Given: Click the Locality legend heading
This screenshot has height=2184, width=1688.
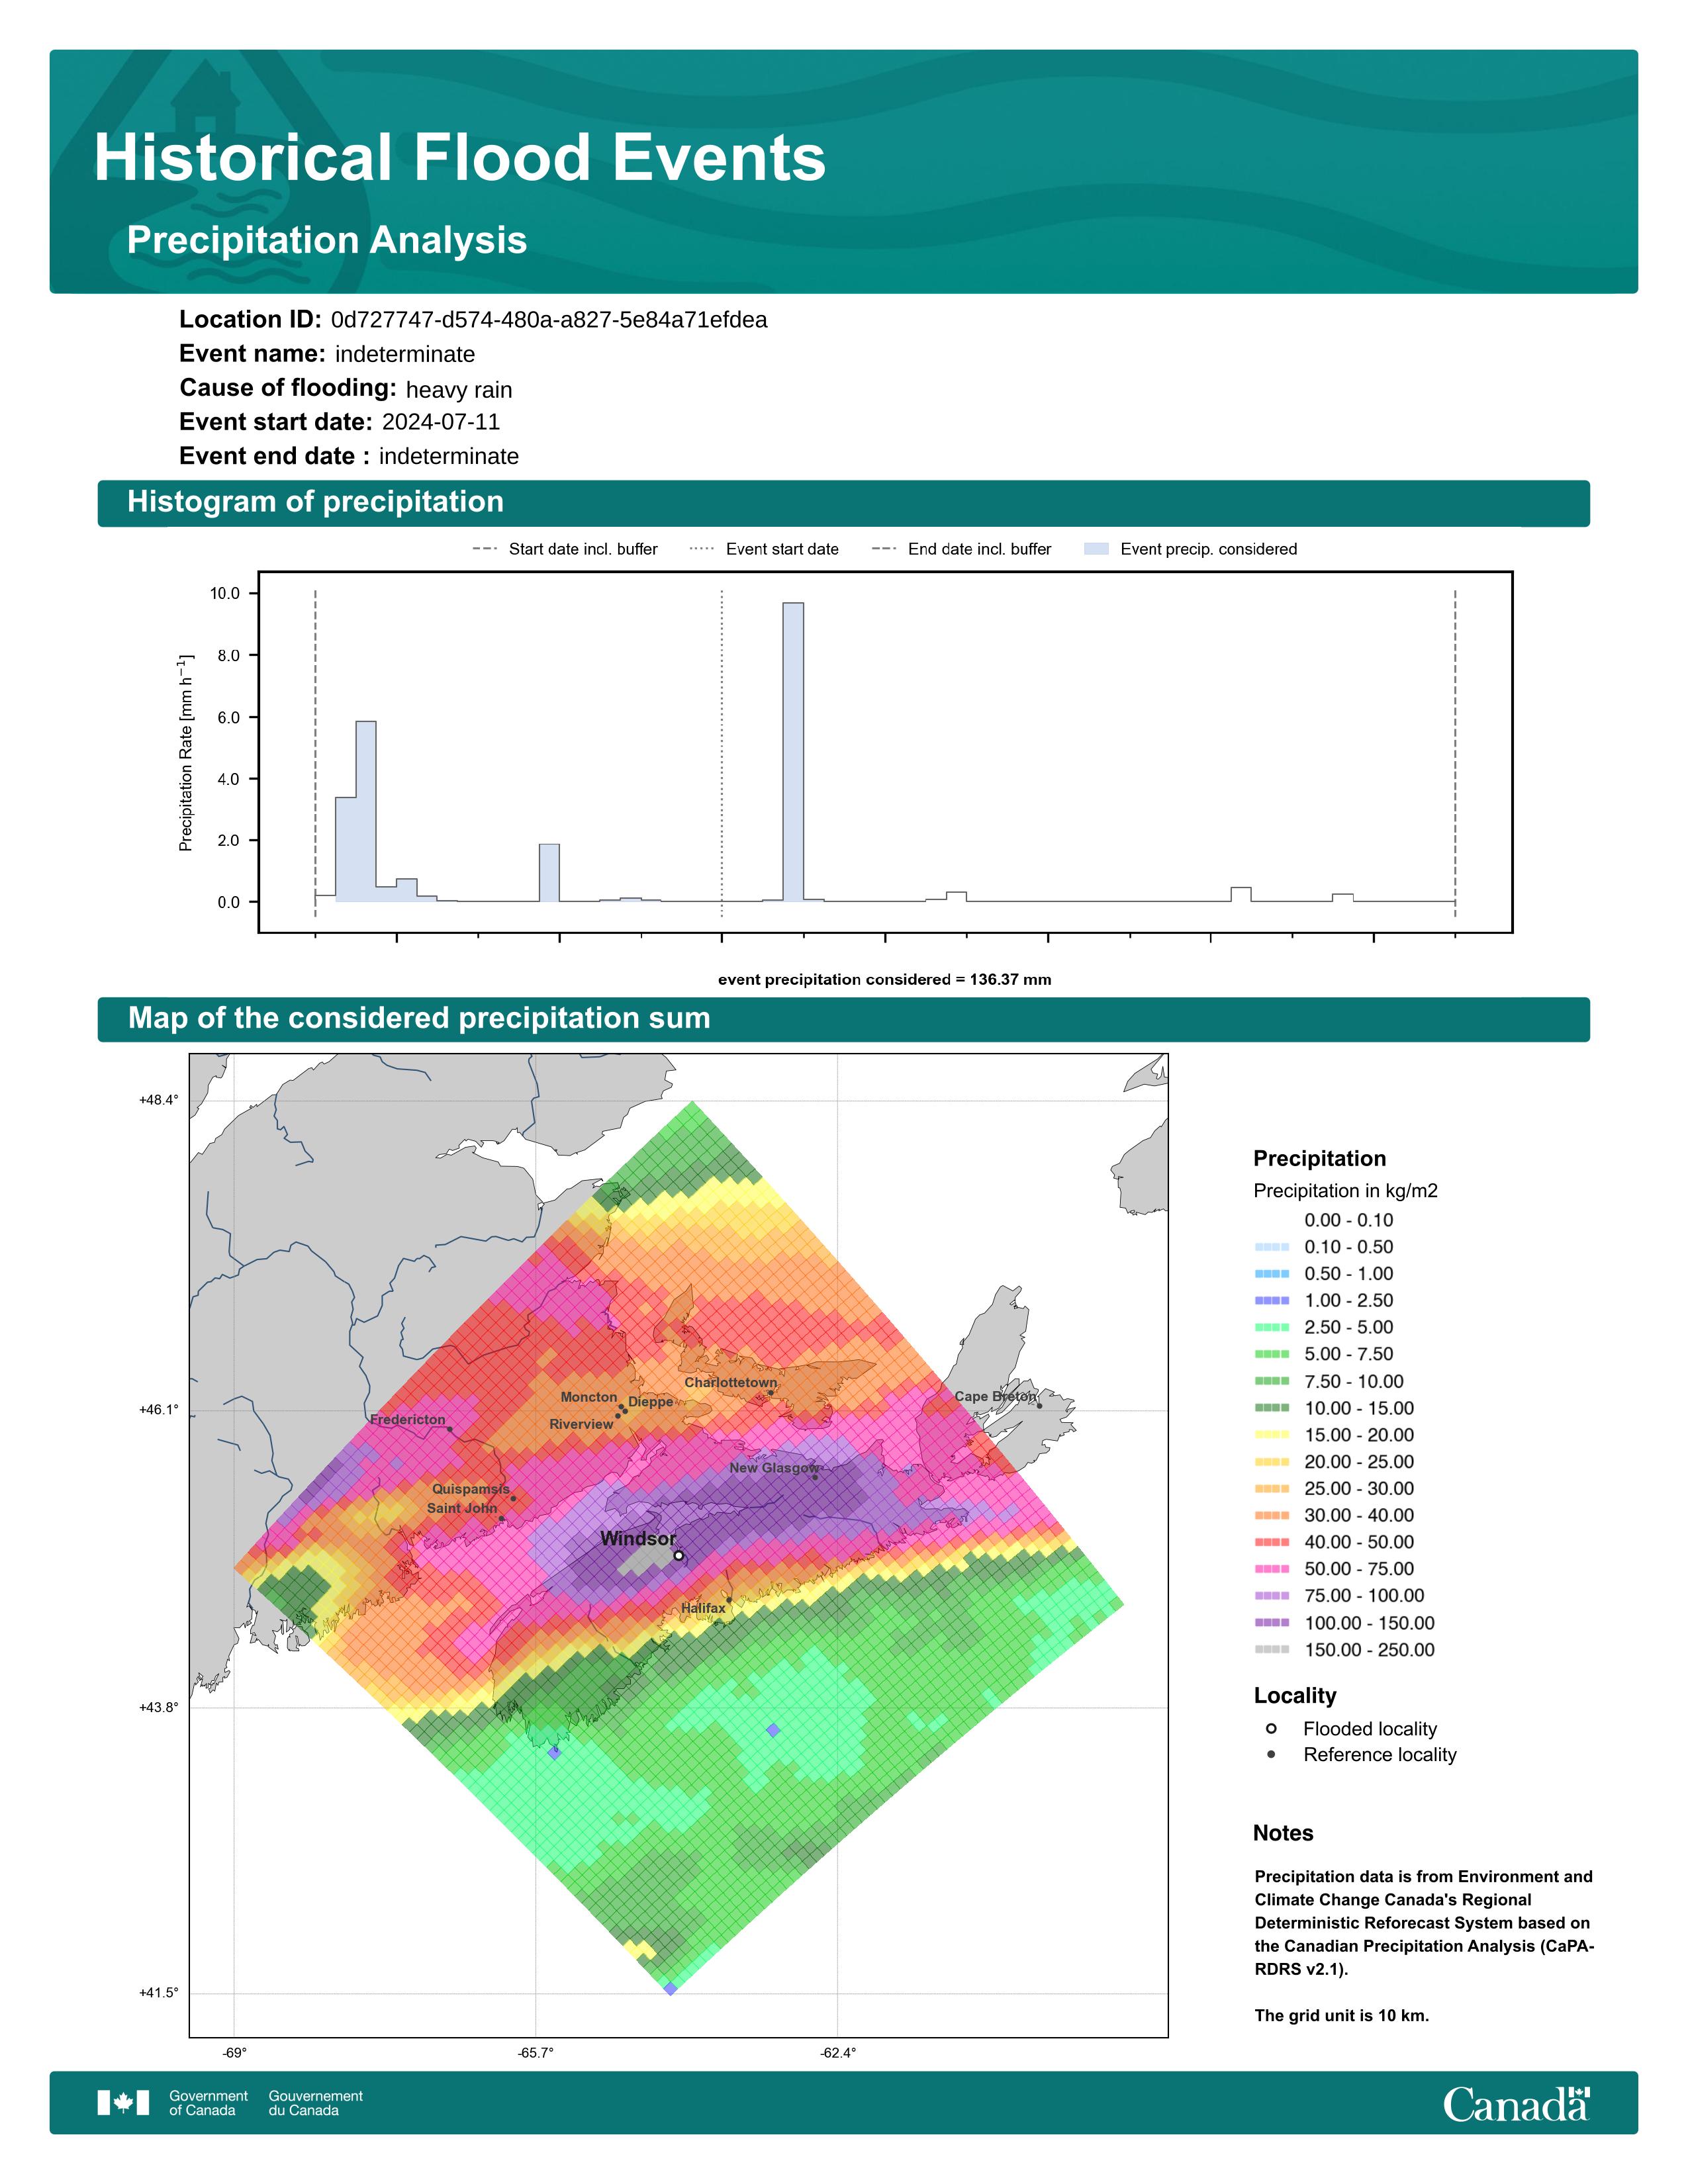Looking at the screenshot, I should pos(1295,1696).
